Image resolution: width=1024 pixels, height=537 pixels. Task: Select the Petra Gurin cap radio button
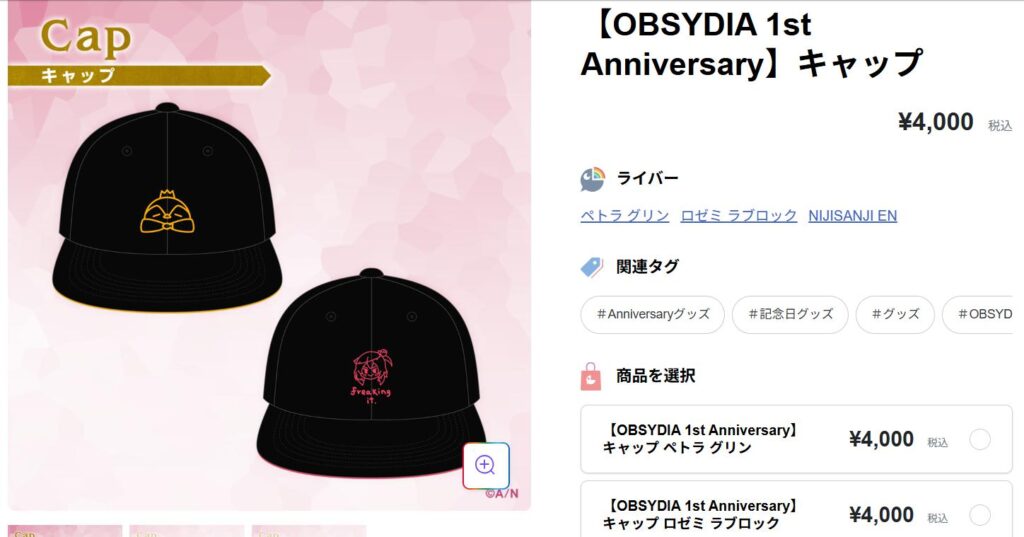click(980, 440)
